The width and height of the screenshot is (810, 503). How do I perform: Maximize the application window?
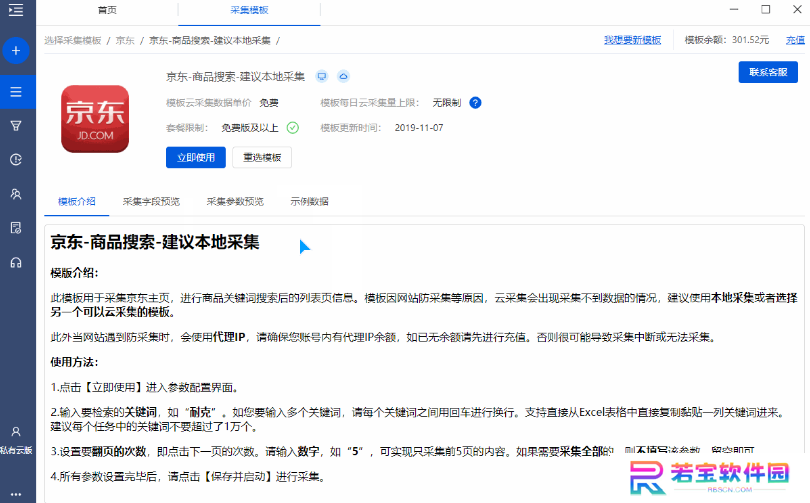tap(766, 9)
